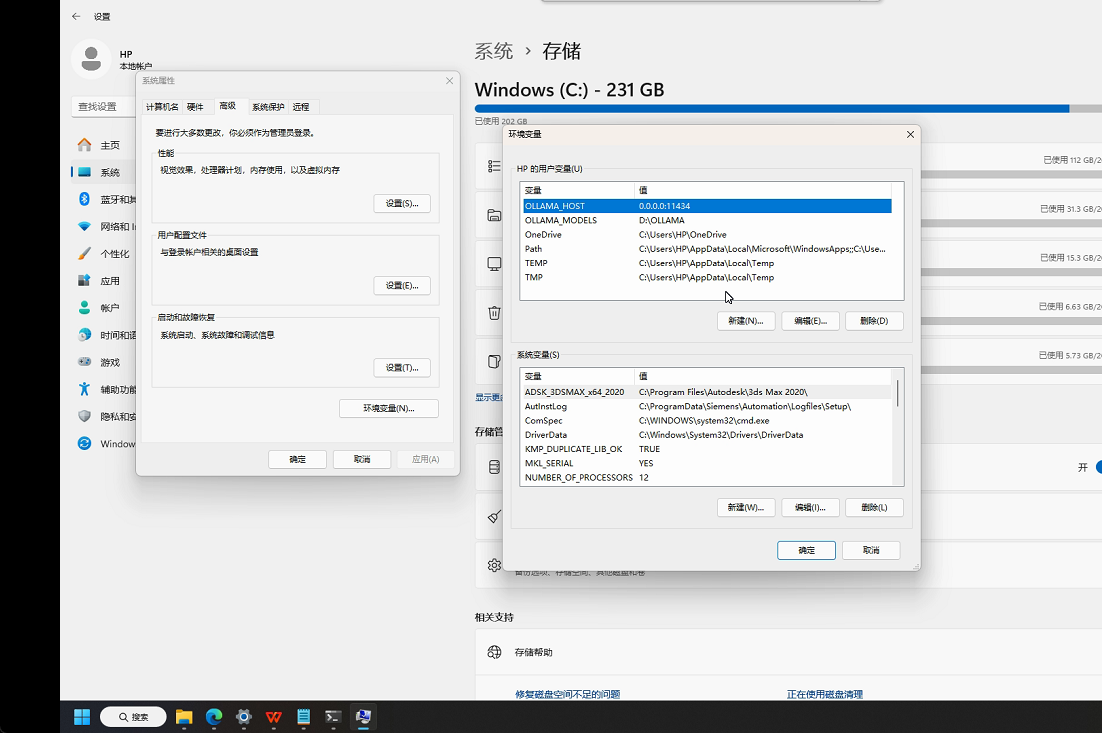
Task: Open the Notepad icon on taskbar
Action: [x=304, y=717]
